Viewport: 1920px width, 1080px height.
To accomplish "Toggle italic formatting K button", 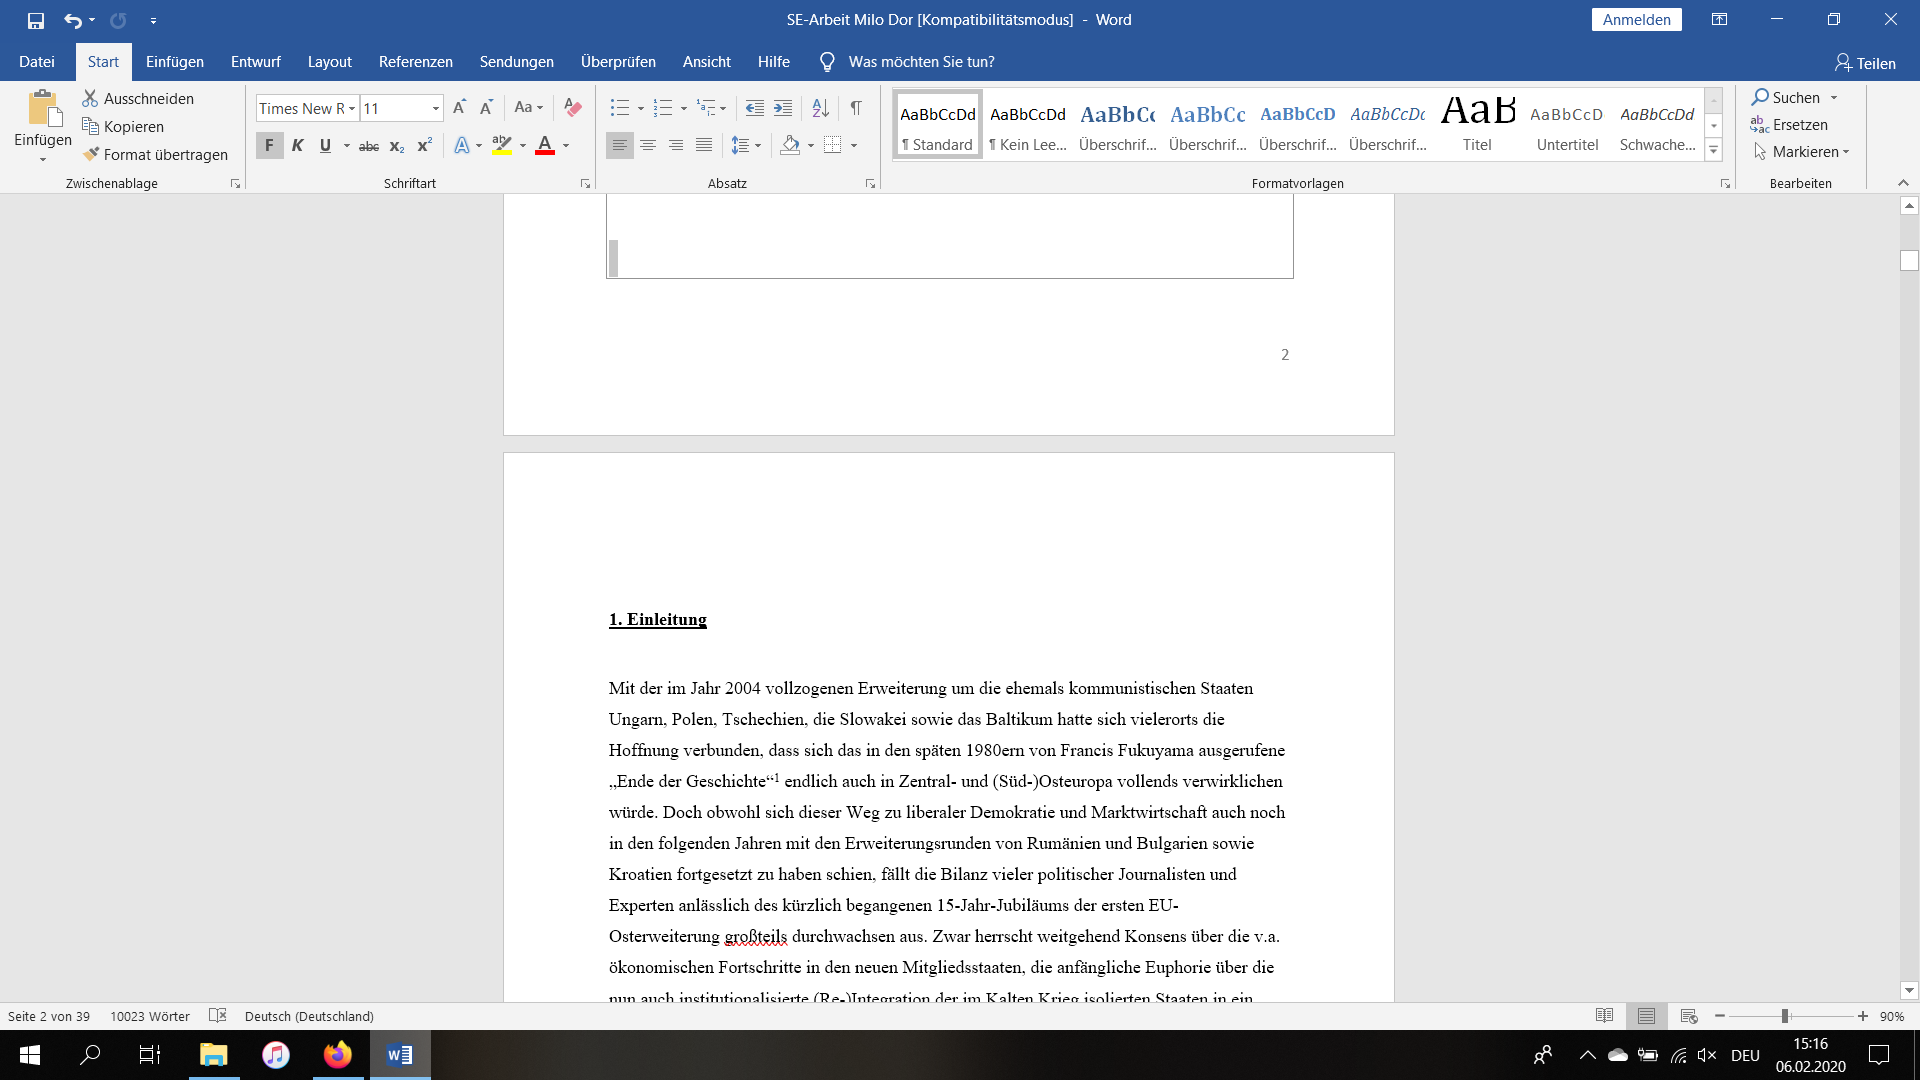I will [x=297, y=145].
